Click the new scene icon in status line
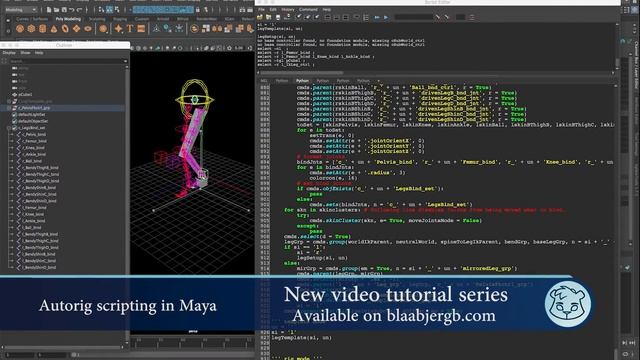Image resolution: width=640 pixels, height=360 pixels. 49,9
